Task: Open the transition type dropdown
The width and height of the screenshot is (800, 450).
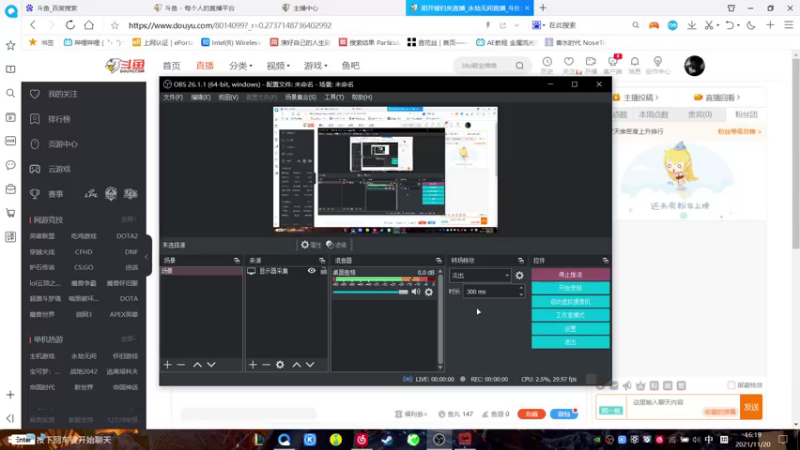Action: point(480,276)
